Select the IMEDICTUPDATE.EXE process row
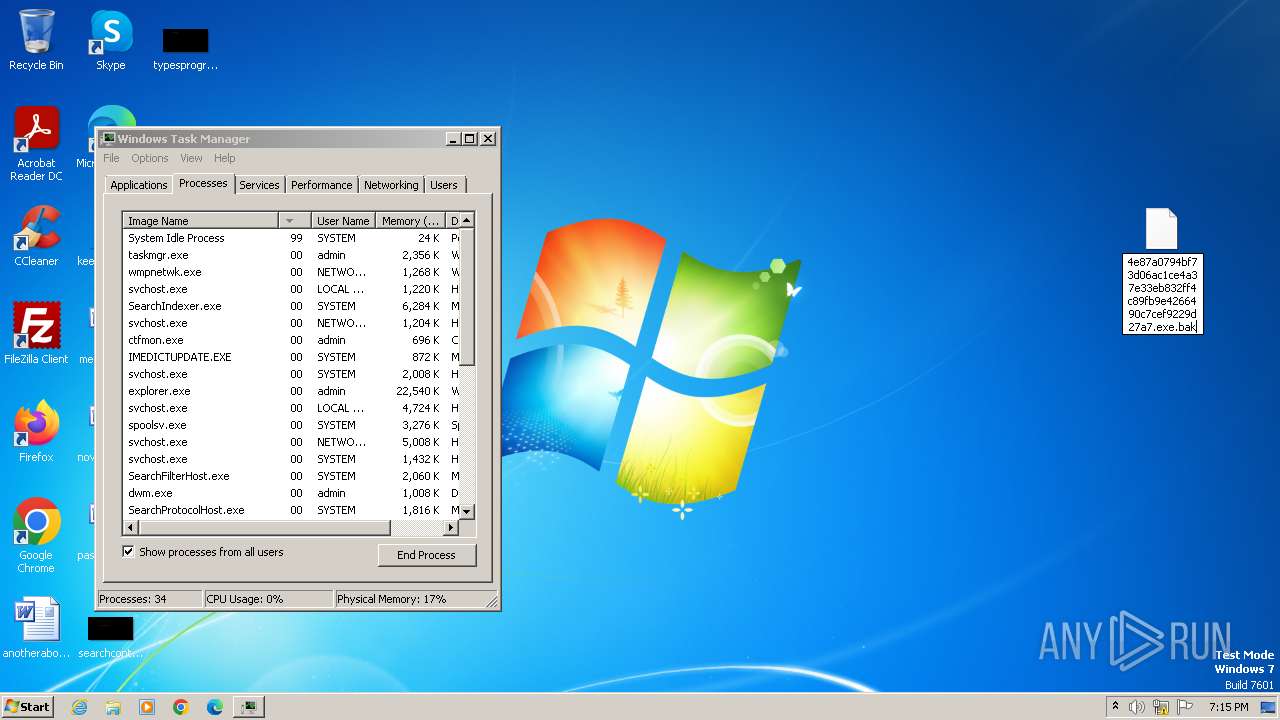1280x720 pixels. (291, 357)
